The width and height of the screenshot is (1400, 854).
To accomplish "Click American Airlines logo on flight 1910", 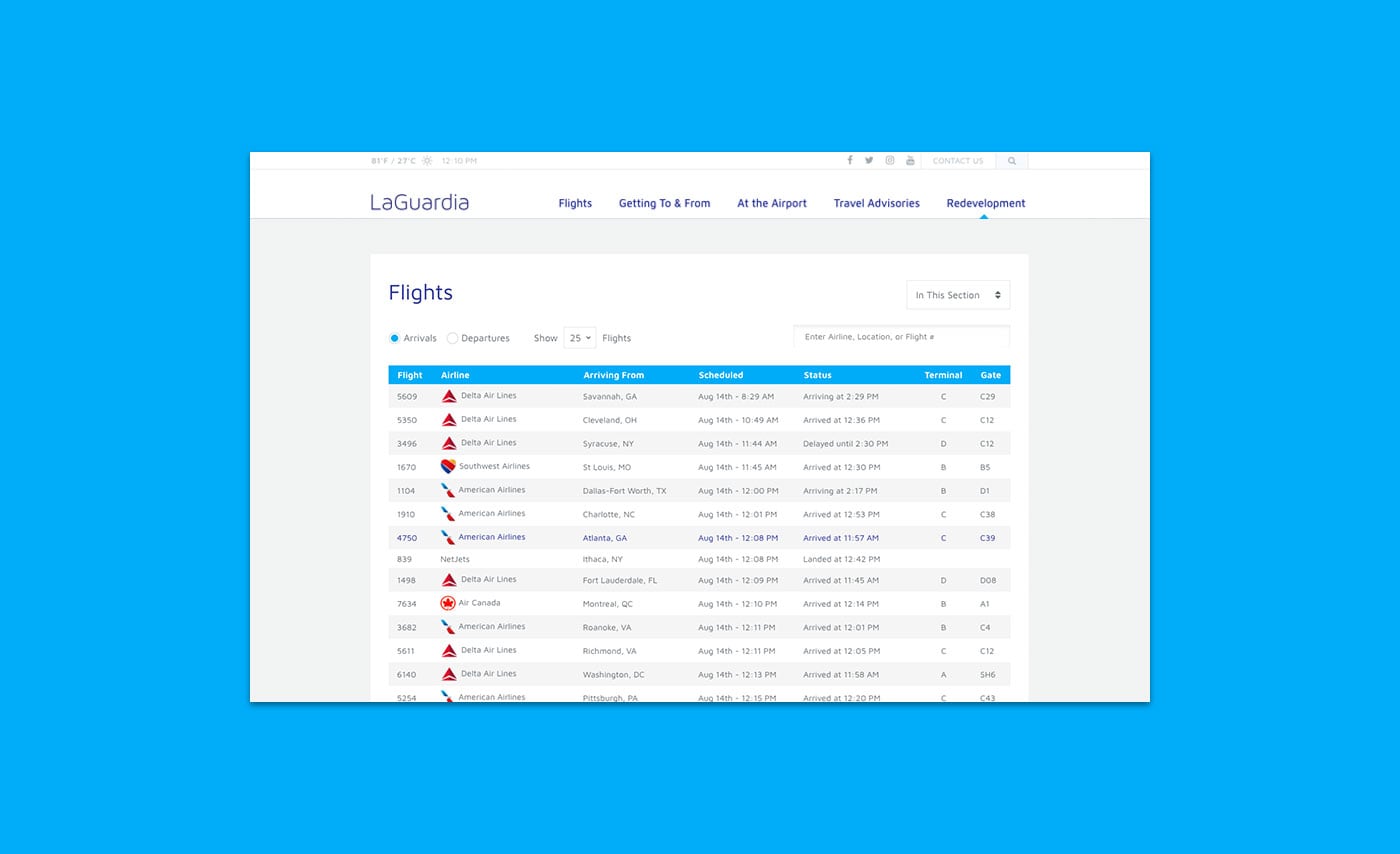I will 448,514.
